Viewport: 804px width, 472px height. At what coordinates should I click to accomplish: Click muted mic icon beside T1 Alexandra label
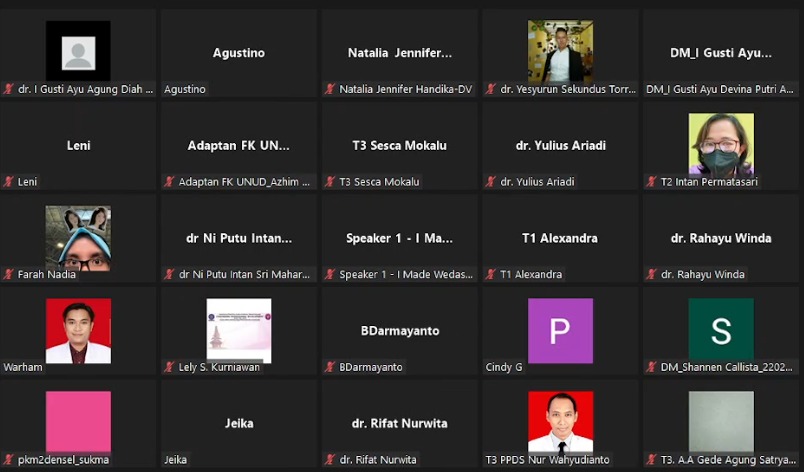[491, 274]
